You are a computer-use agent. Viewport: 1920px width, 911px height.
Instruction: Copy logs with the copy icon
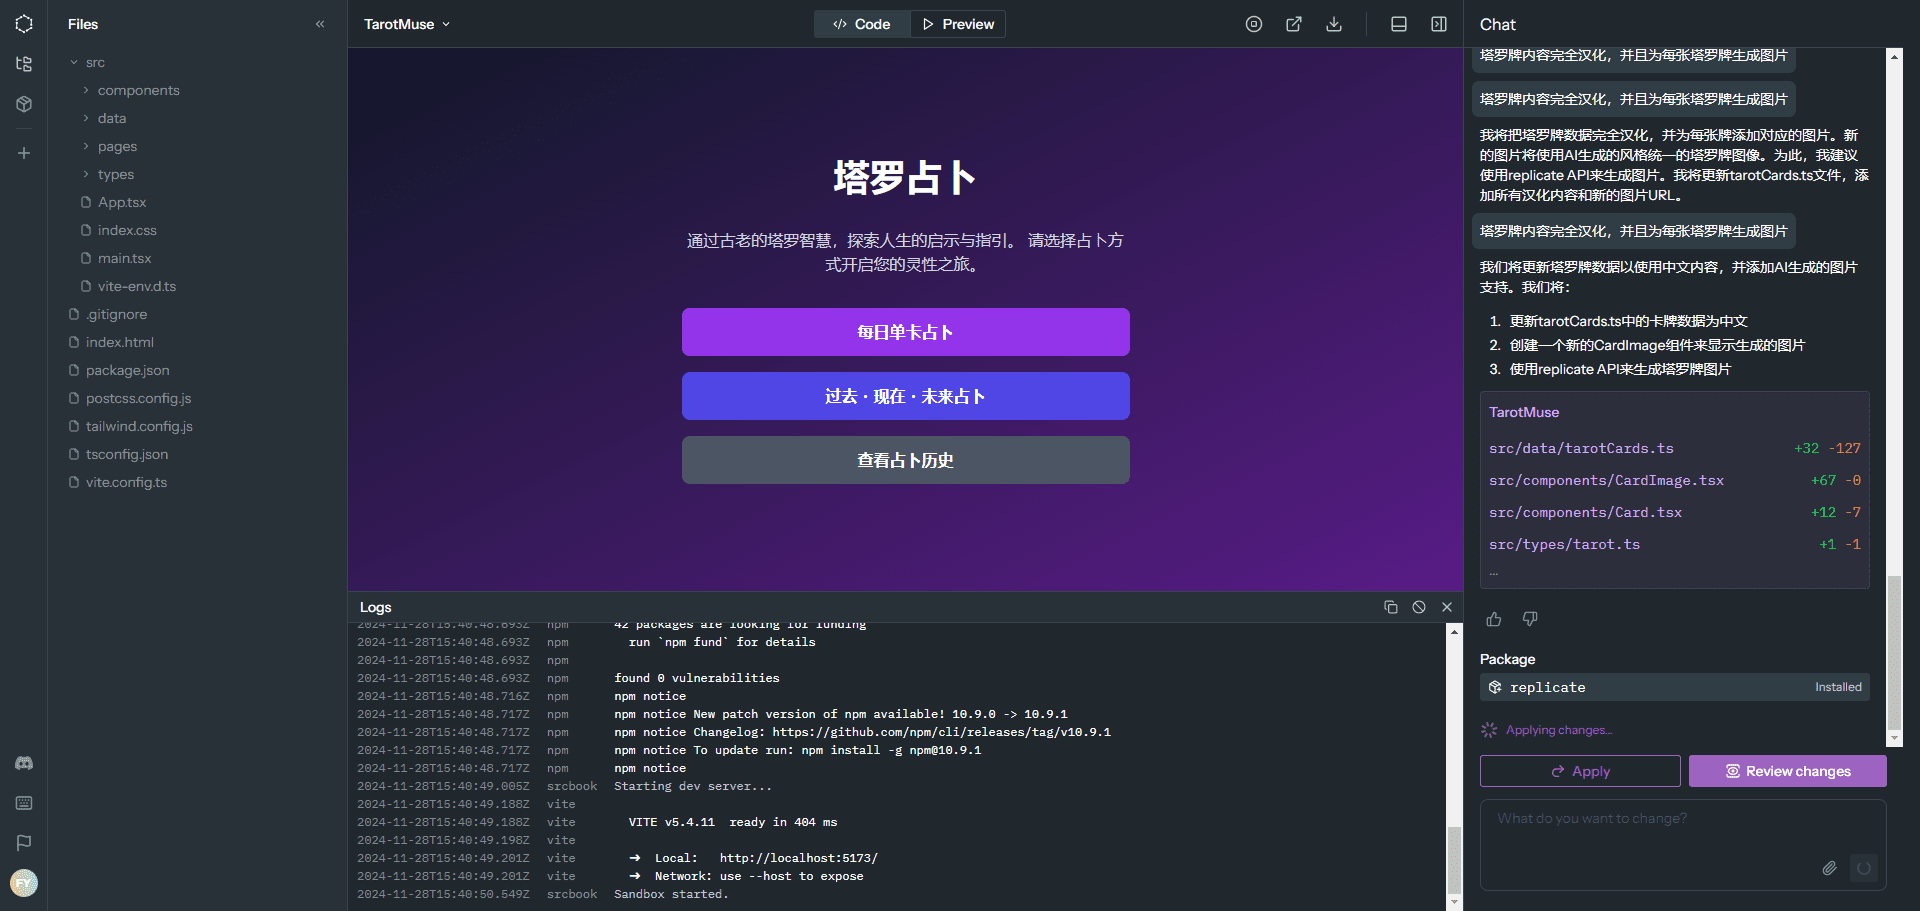[1391, 607]
